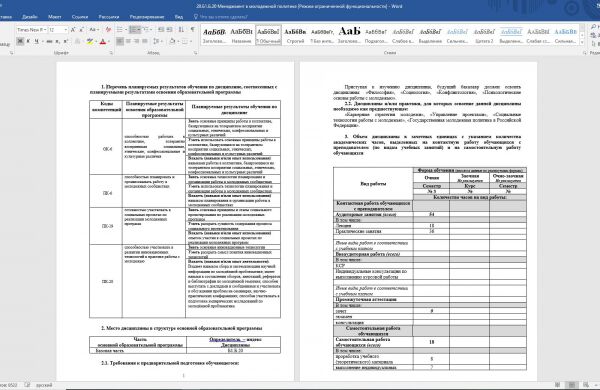Open the Paragraph dialog launcher
The height and width of the screenshot is (390, 600).
point(195,53)
